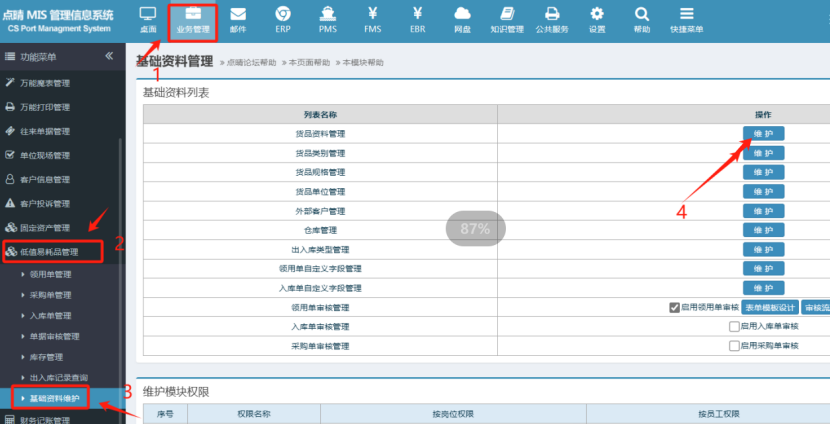Open the 帮助 magnifier icon
Viewport: 830px width, 425px height.
(x=642, y=18)
